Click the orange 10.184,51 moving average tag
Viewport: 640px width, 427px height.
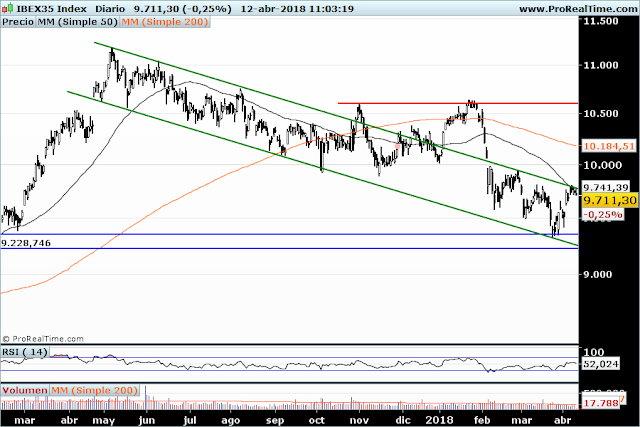pyautogui.click(x=609, y=146)
